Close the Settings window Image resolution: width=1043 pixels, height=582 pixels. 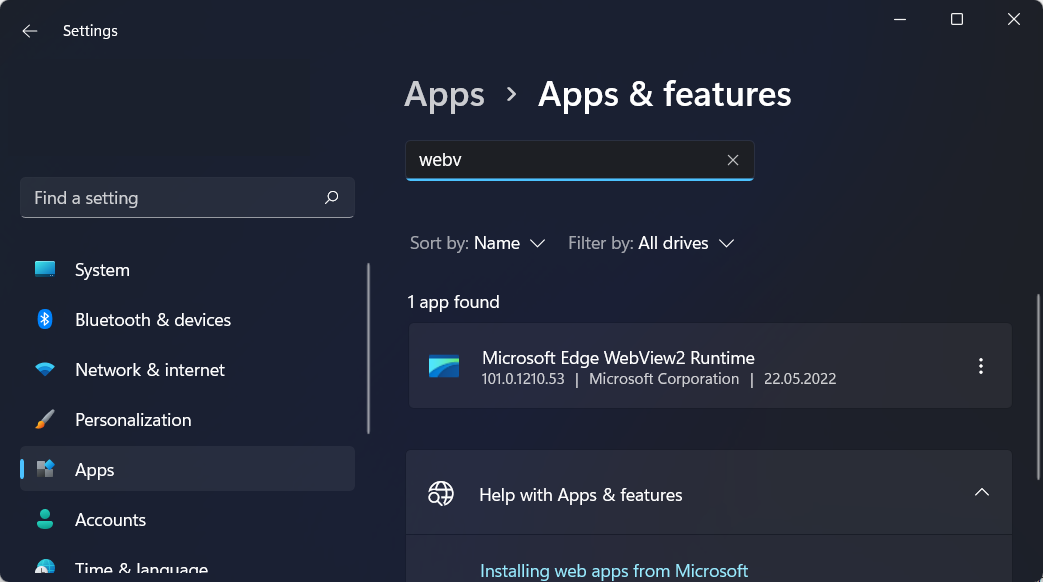(1014, 19)
